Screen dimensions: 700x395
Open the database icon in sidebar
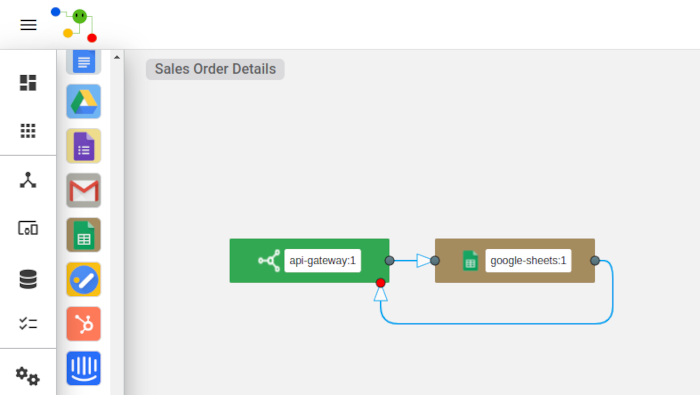pyautogui.click(x=28, y=279)
